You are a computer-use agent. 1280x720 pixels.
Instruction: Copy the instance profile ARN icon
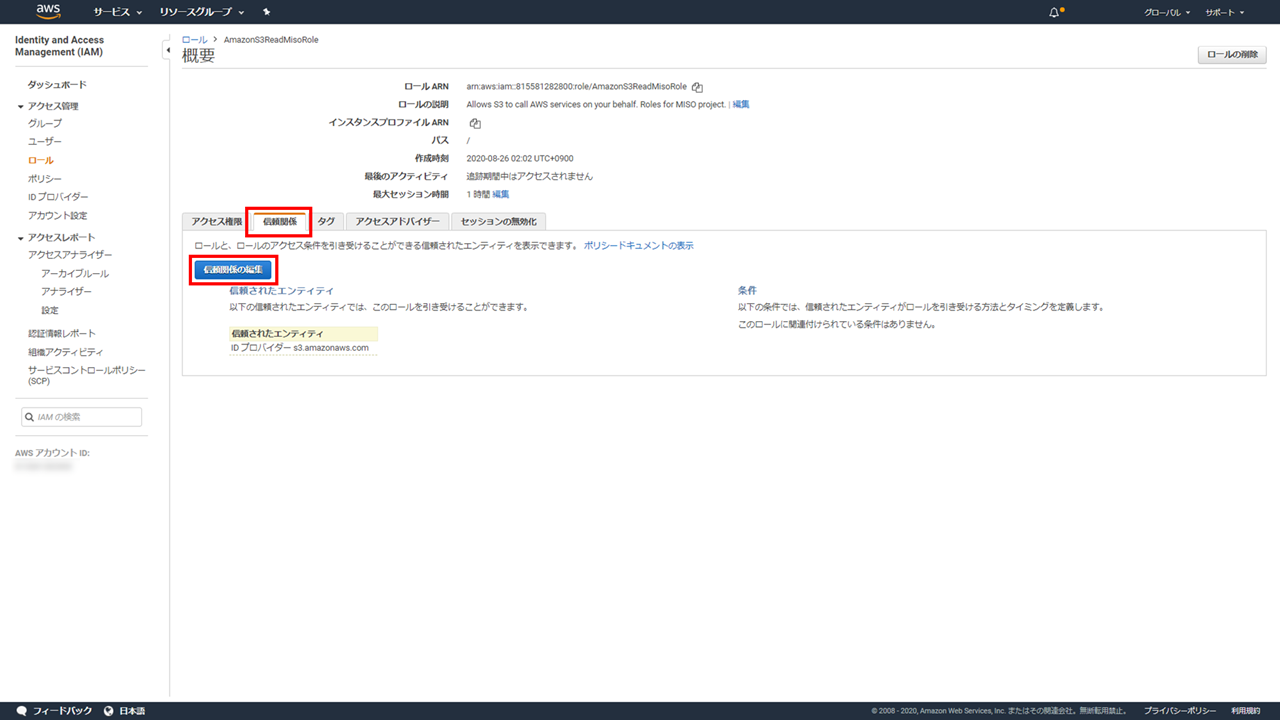pyautogui.click(x=475, y=123)
